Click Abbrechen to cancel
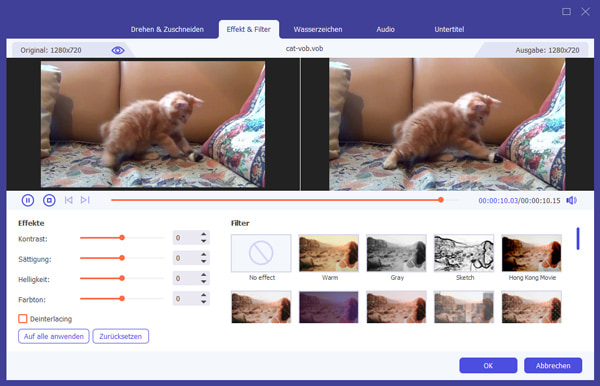Screen dimensions: 600x386 [x=553, y=365]
